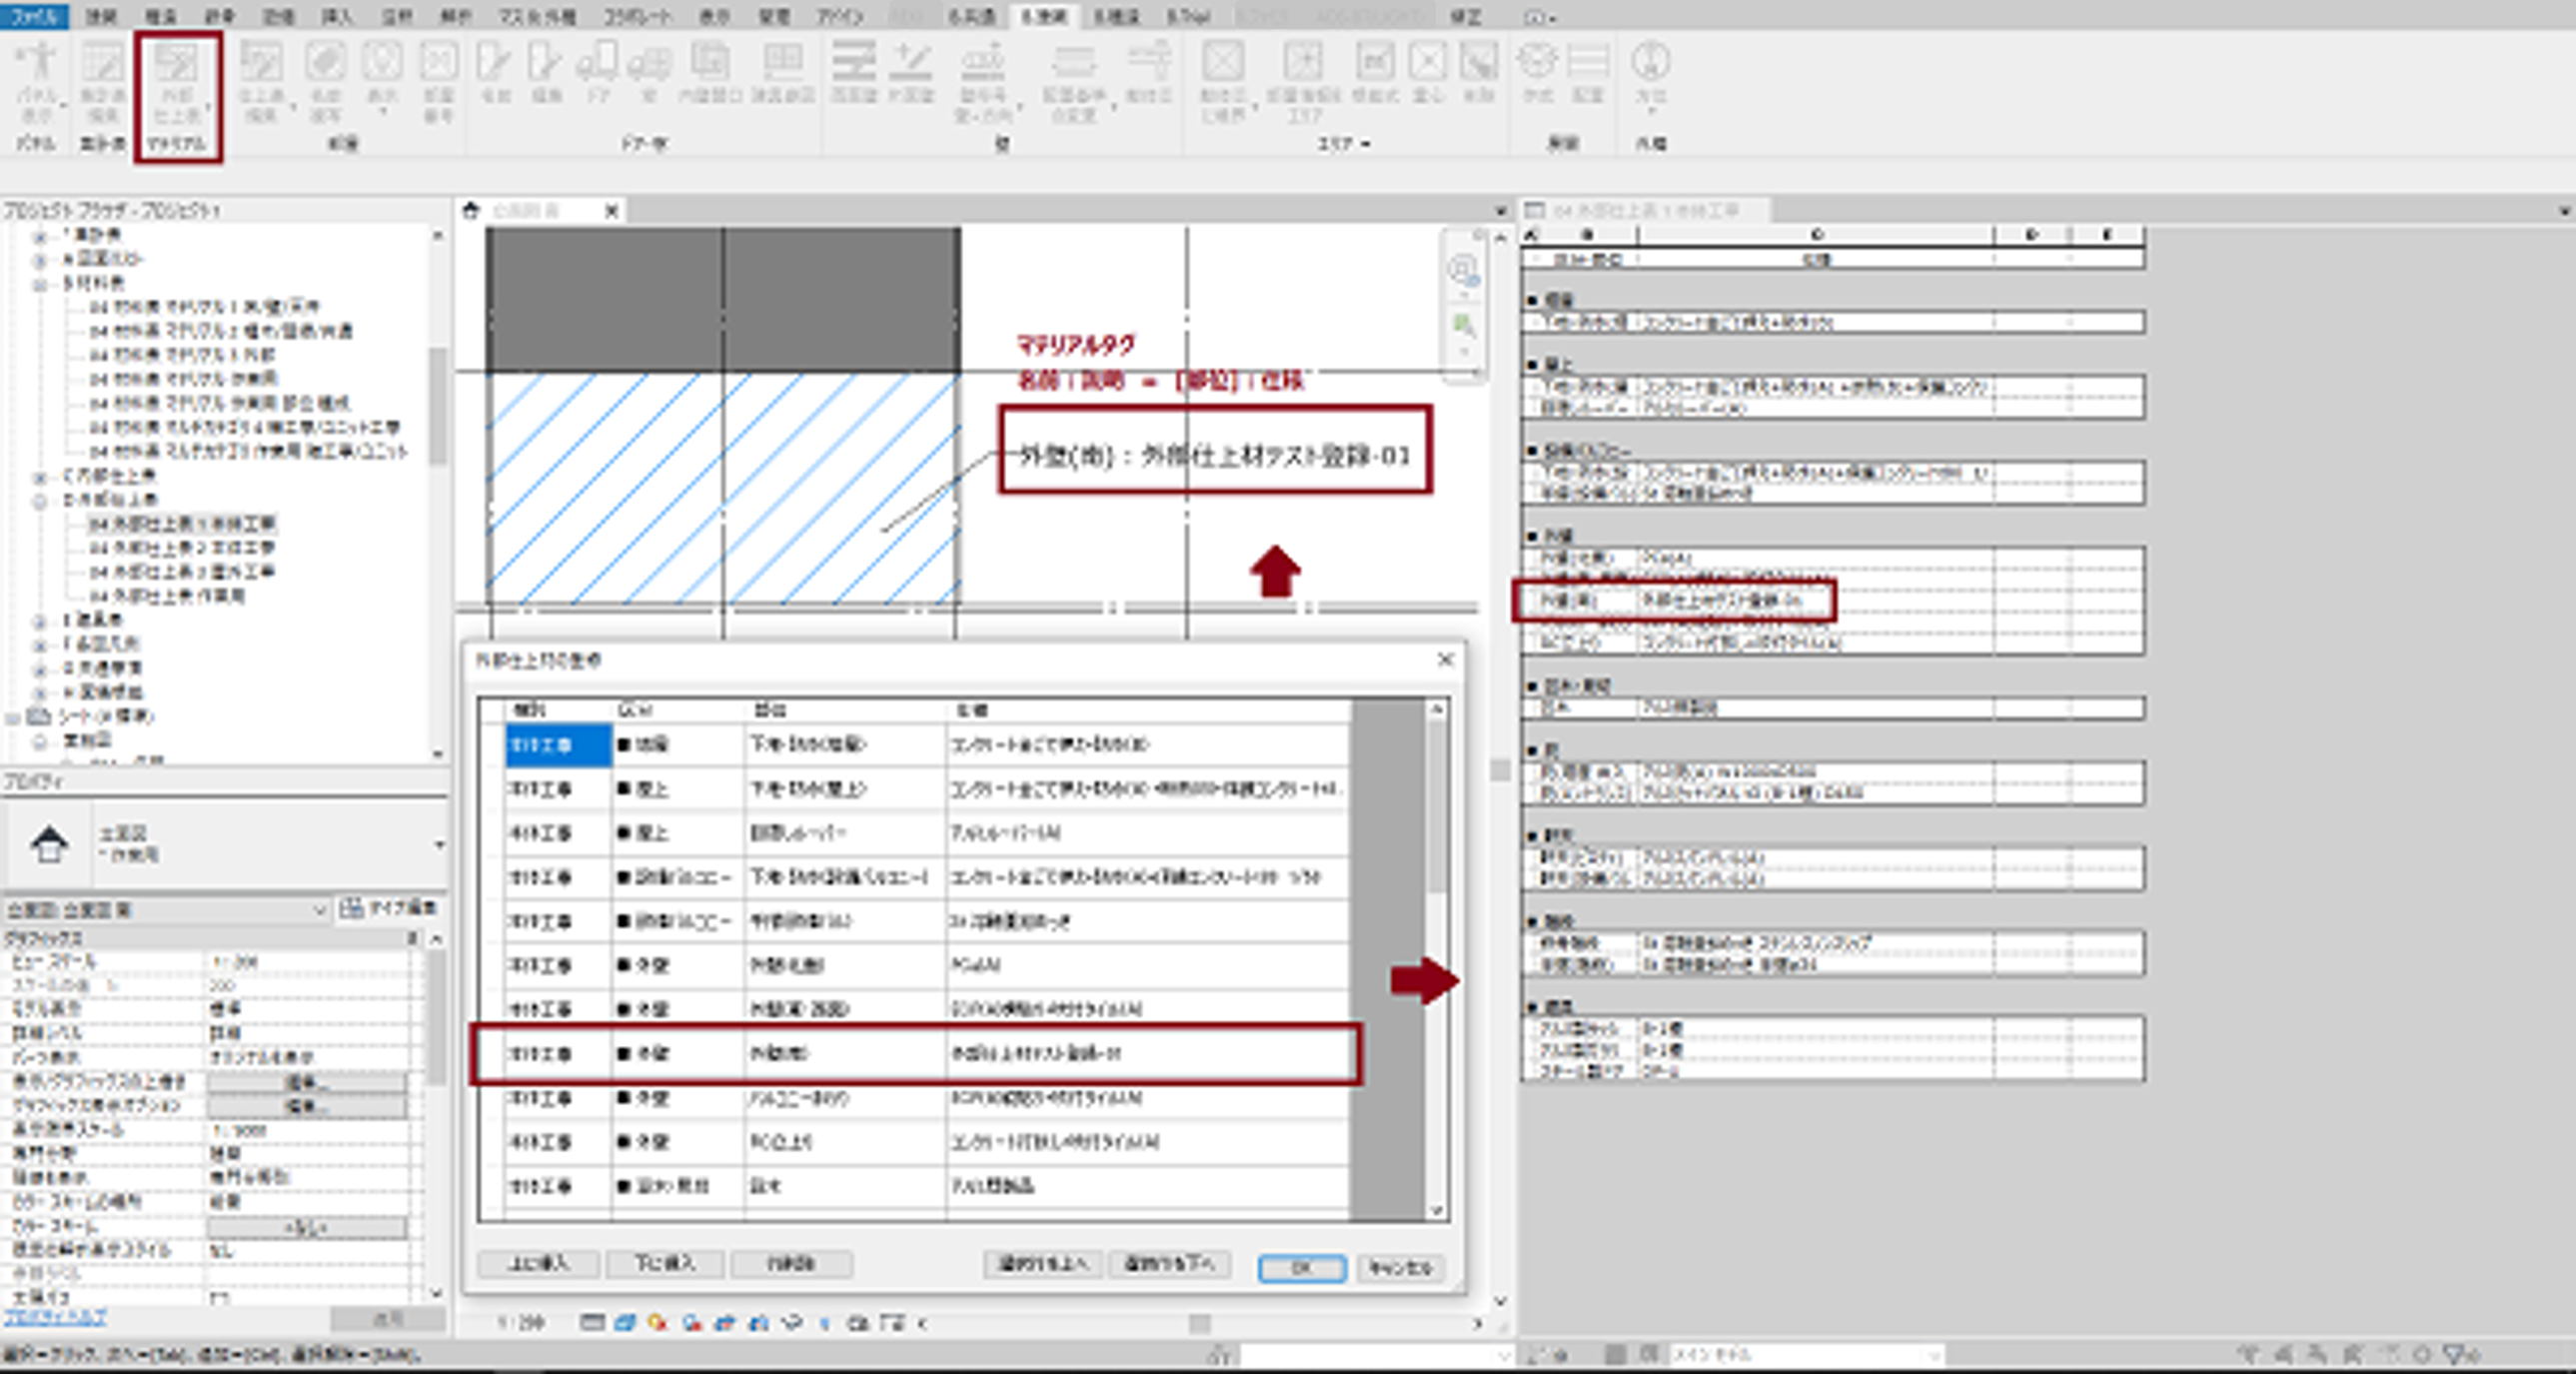Click 外部仕上材テスト登録-01 cell in dialog list
2576x1374 pixels.
(x=1147, y=1054)
